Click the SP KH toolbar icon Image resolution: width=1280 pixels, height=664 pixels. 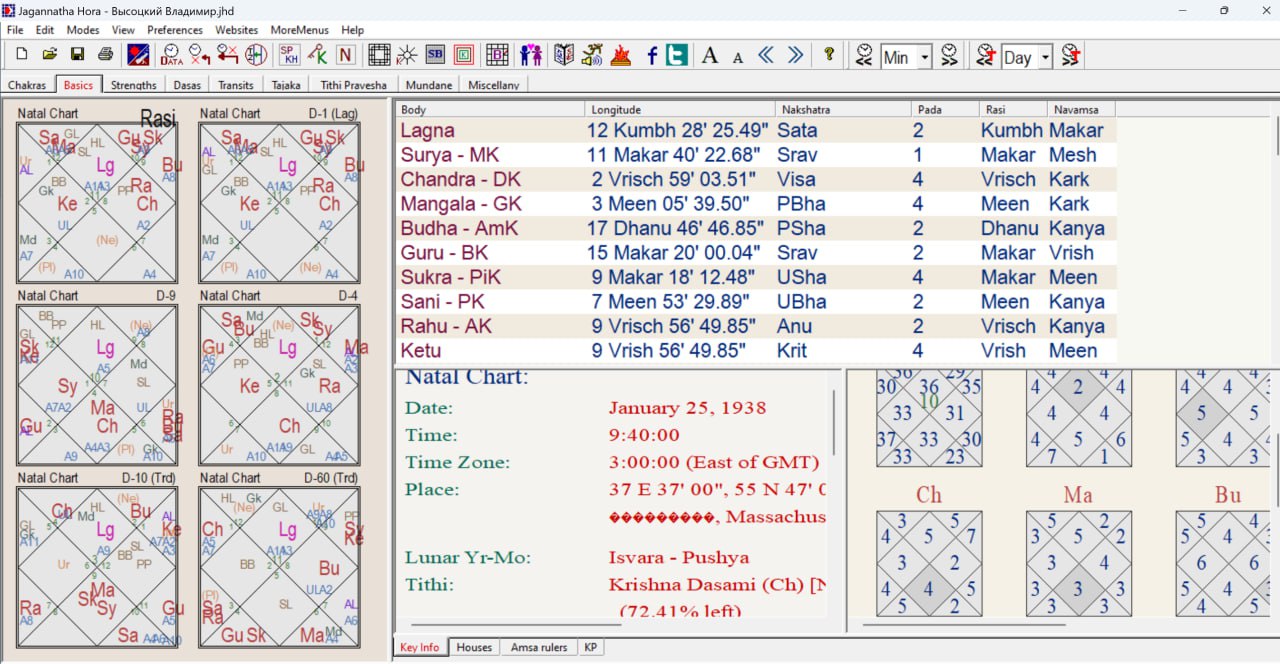point(289,55)
